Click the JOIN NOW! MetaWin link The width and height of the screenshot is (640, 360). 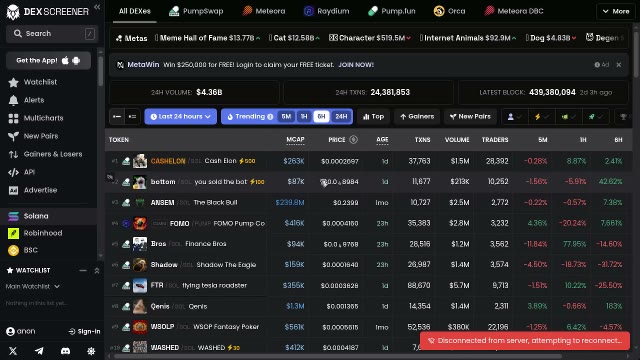click(x=356, y=64)
